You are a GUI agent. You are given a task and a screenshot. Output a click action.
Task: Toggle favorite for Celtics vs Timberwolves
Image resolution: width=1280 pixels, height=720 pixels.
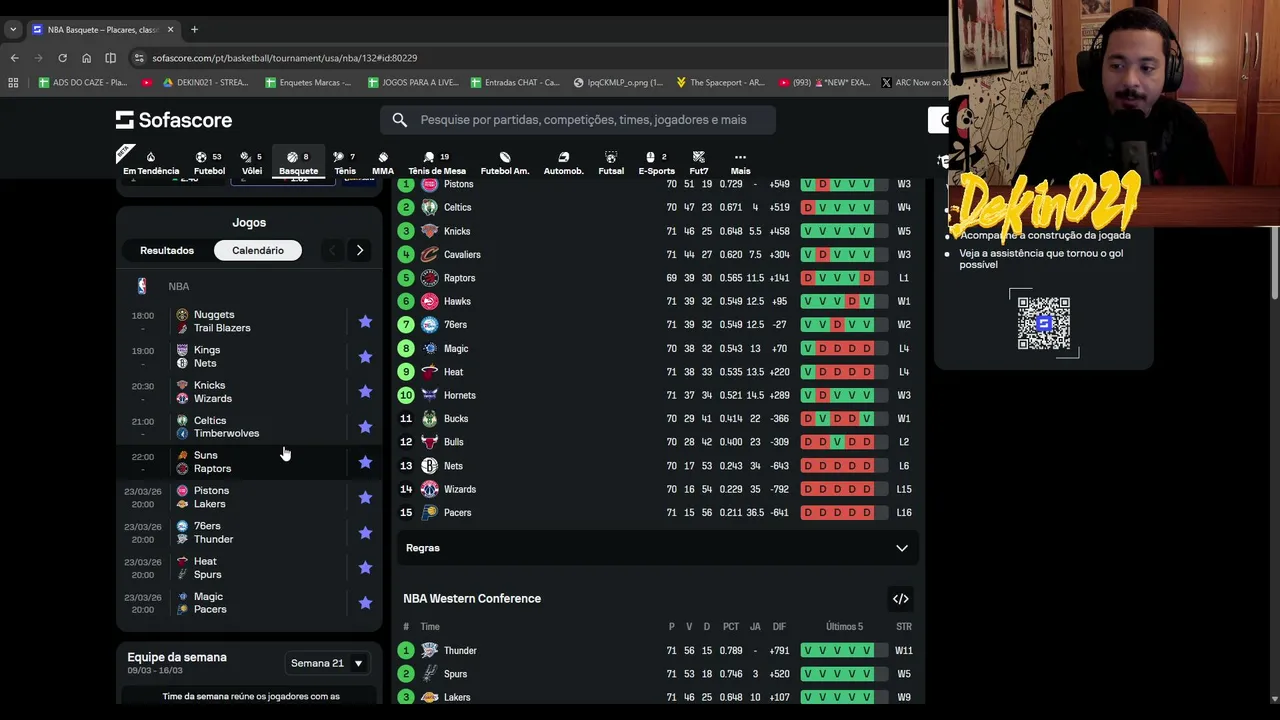pyautogui.click(x=365, y=427)
